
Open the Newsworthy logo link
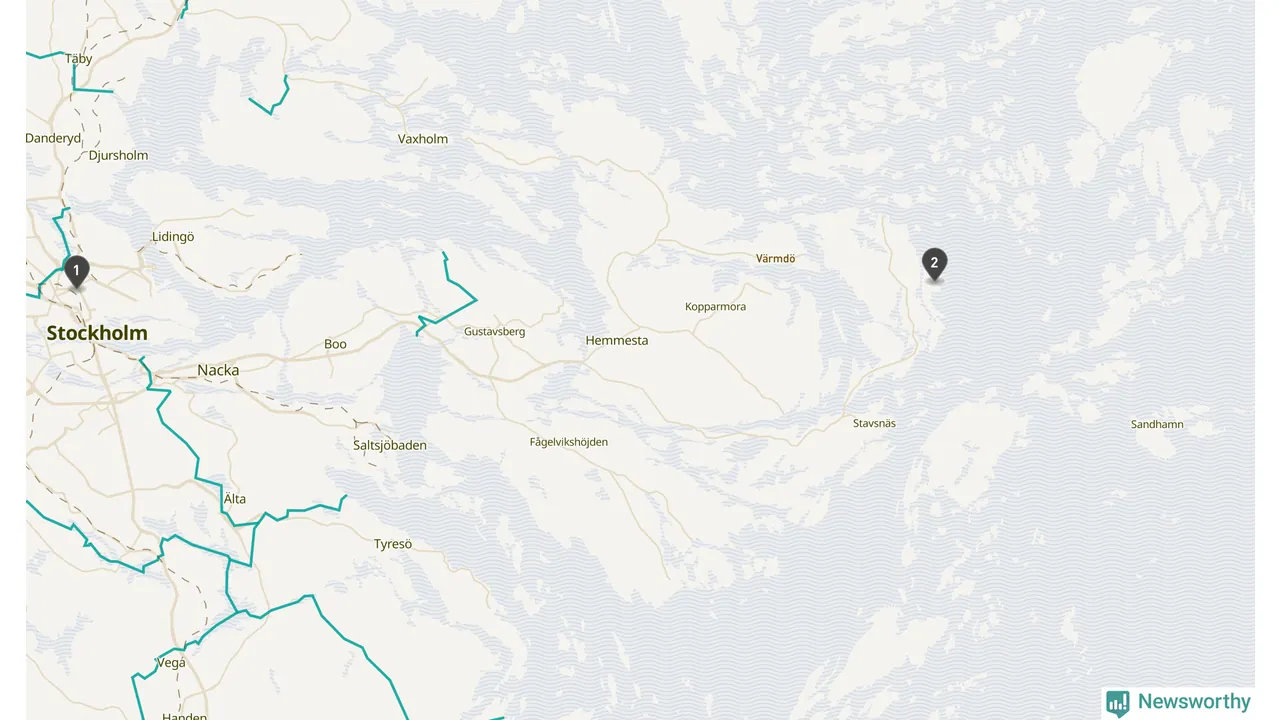[x=1179, y=702]
